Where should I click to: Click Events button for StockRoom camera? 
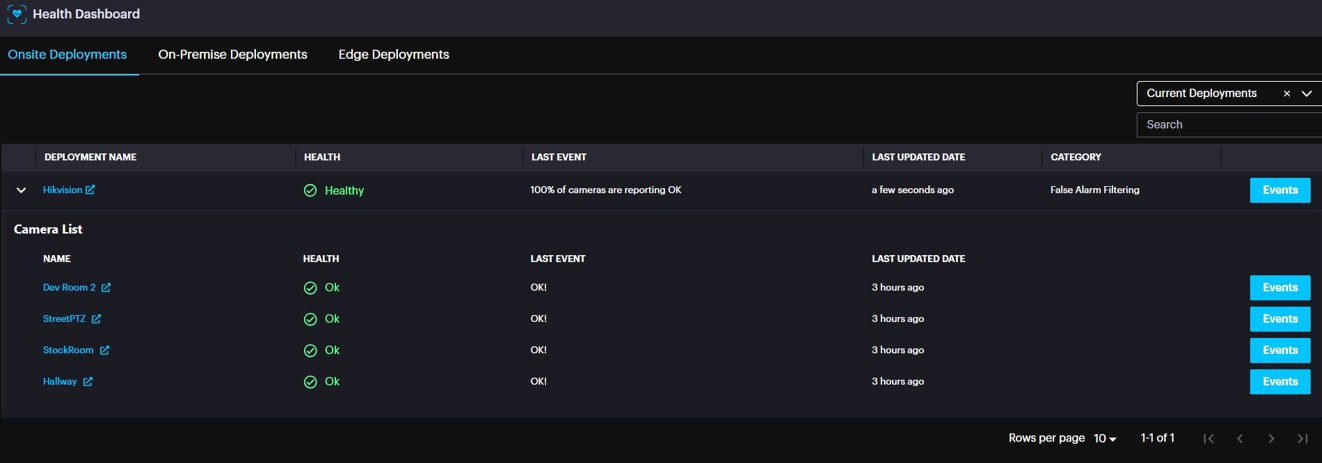pyautogui.click(x=1279, y=350)
